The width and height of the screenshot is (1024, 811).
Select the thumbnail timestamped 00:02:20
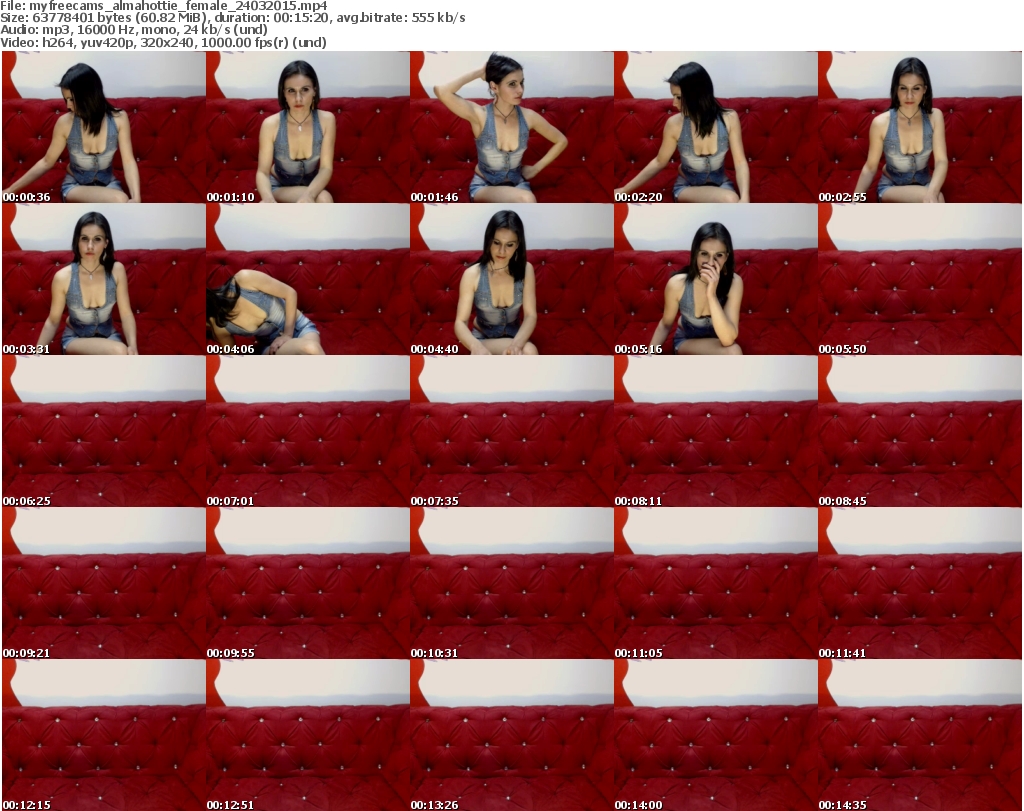pos(715,127)
